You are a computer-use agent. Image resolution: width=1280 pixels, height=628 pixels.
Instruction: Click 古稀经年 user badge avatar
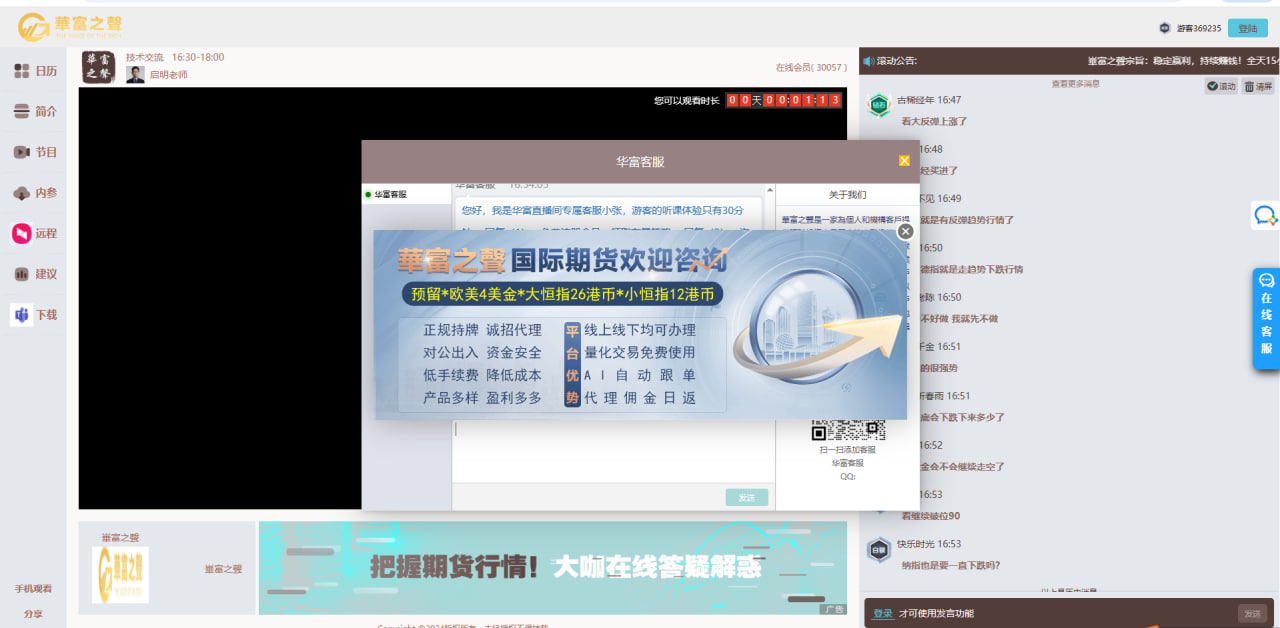[879, 103]
